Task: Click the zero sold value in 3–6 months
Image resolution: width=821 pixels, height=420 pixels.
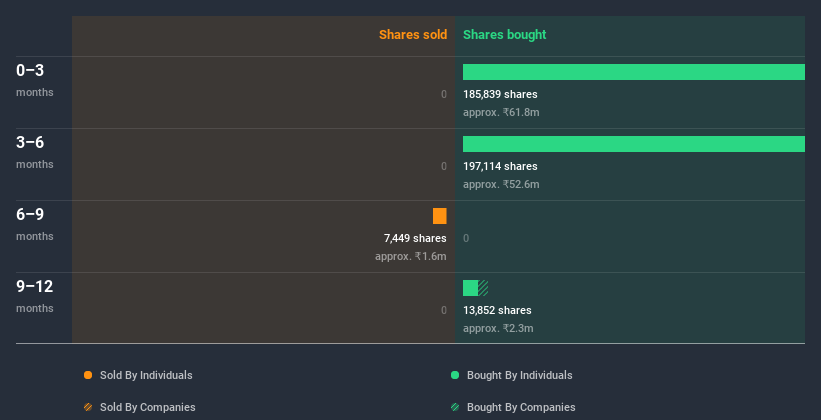Action: click(x=444, y=166)
